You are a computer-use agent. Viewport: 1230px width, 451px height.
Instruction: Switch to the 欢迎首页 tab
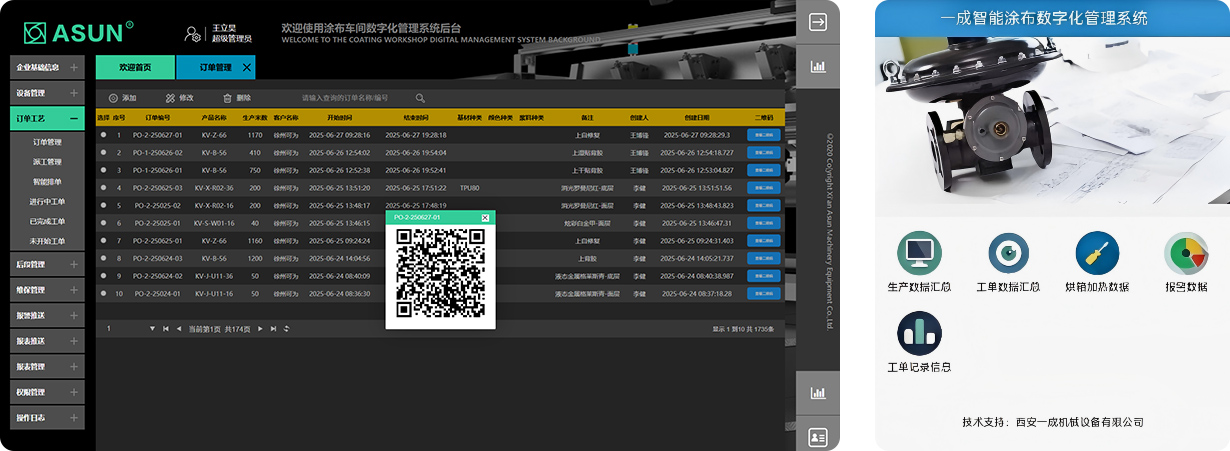(x=135, y=67)
